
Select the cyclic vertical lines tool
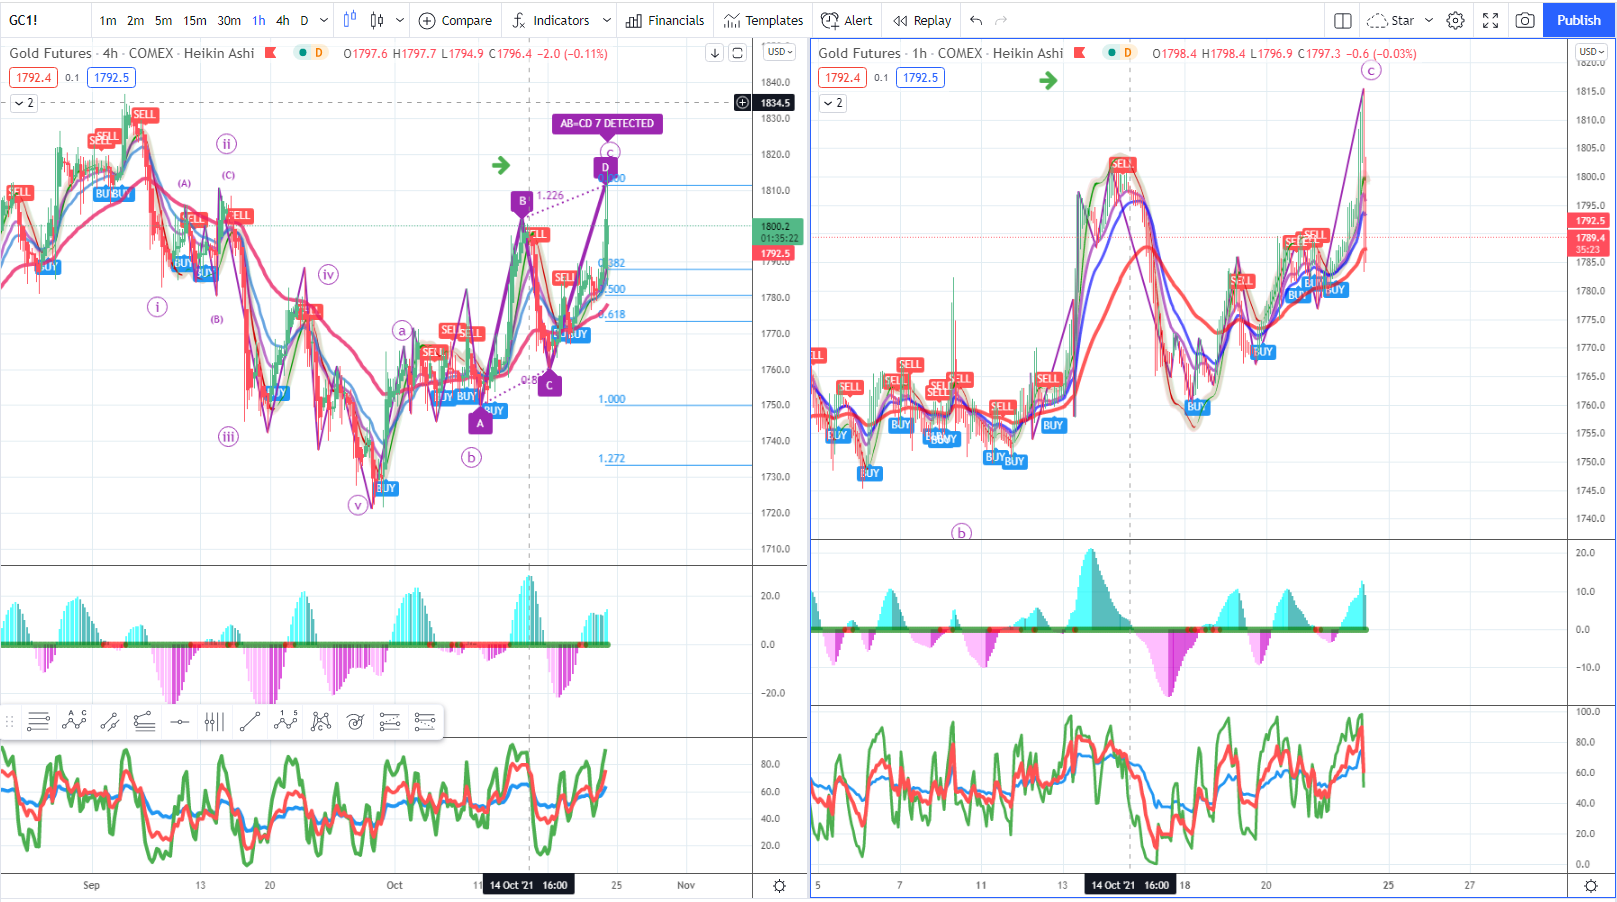[x=214, y=721]
